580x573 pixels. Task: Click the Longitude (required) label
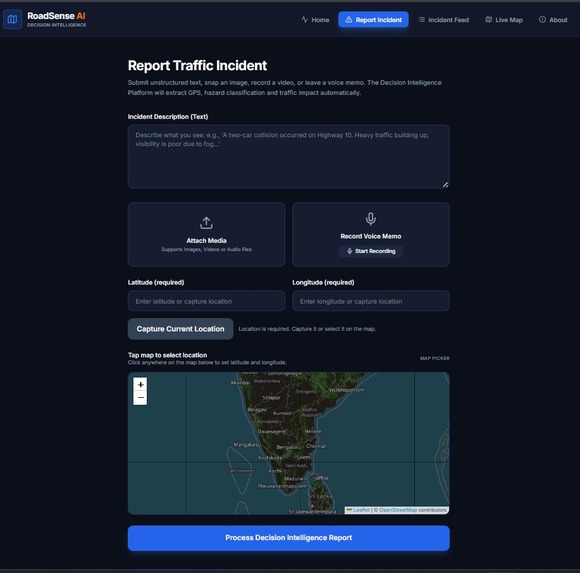pyautogui.click(x=323, y=282)
